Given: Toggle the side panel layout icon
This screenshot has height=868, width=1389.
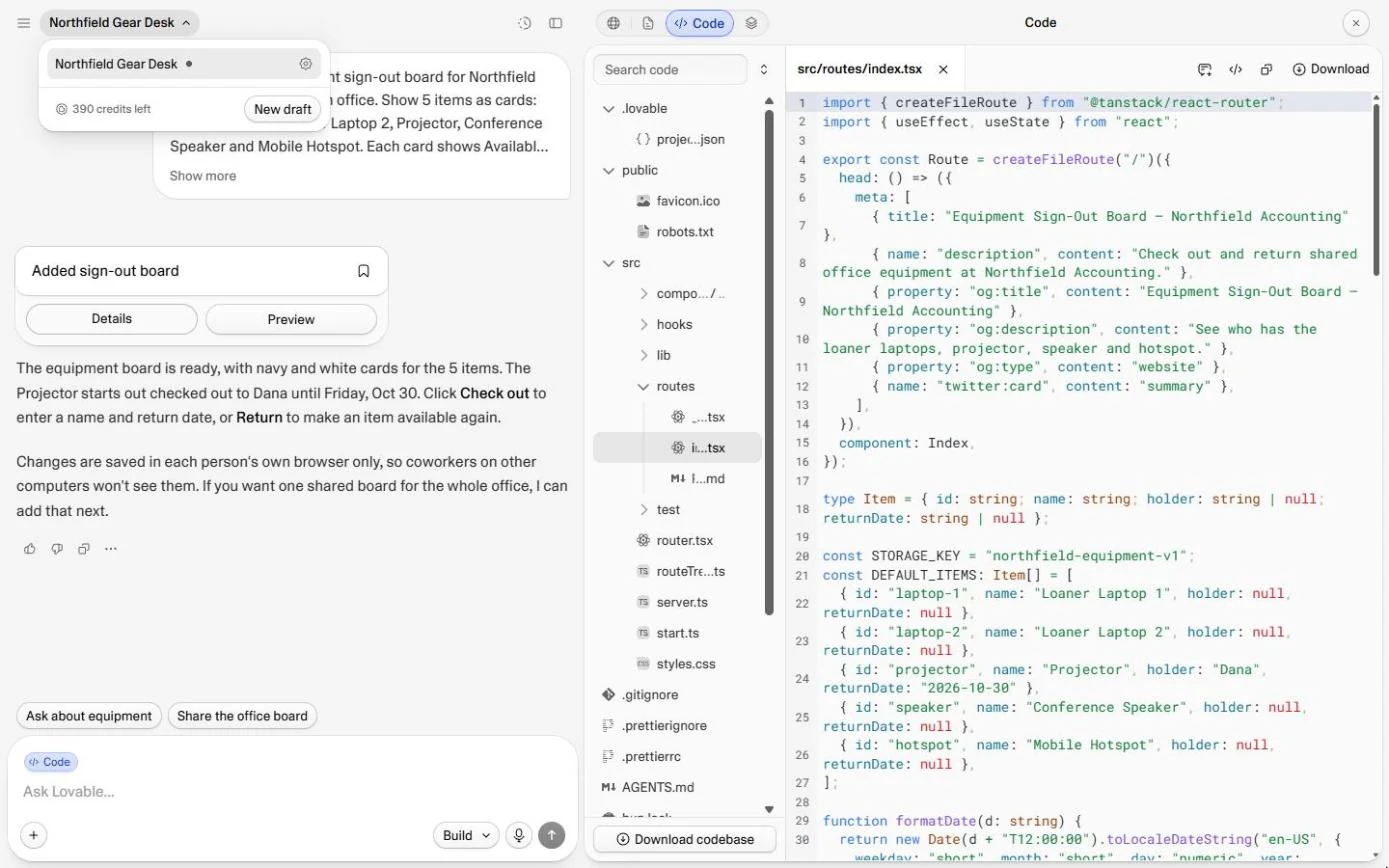Looking at the screenshot, I should tap(556, 23).
